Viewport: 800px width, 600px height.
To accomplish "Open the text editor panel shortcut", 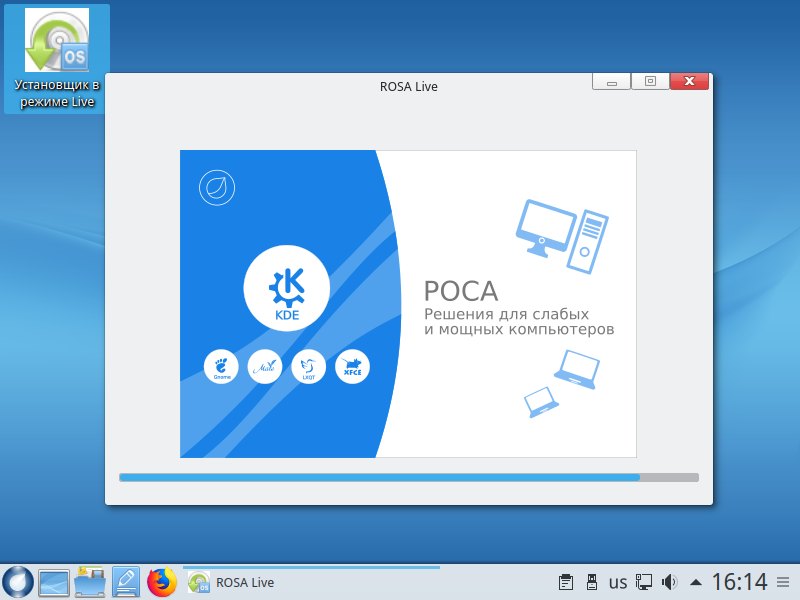I will (x=125, y=582).
